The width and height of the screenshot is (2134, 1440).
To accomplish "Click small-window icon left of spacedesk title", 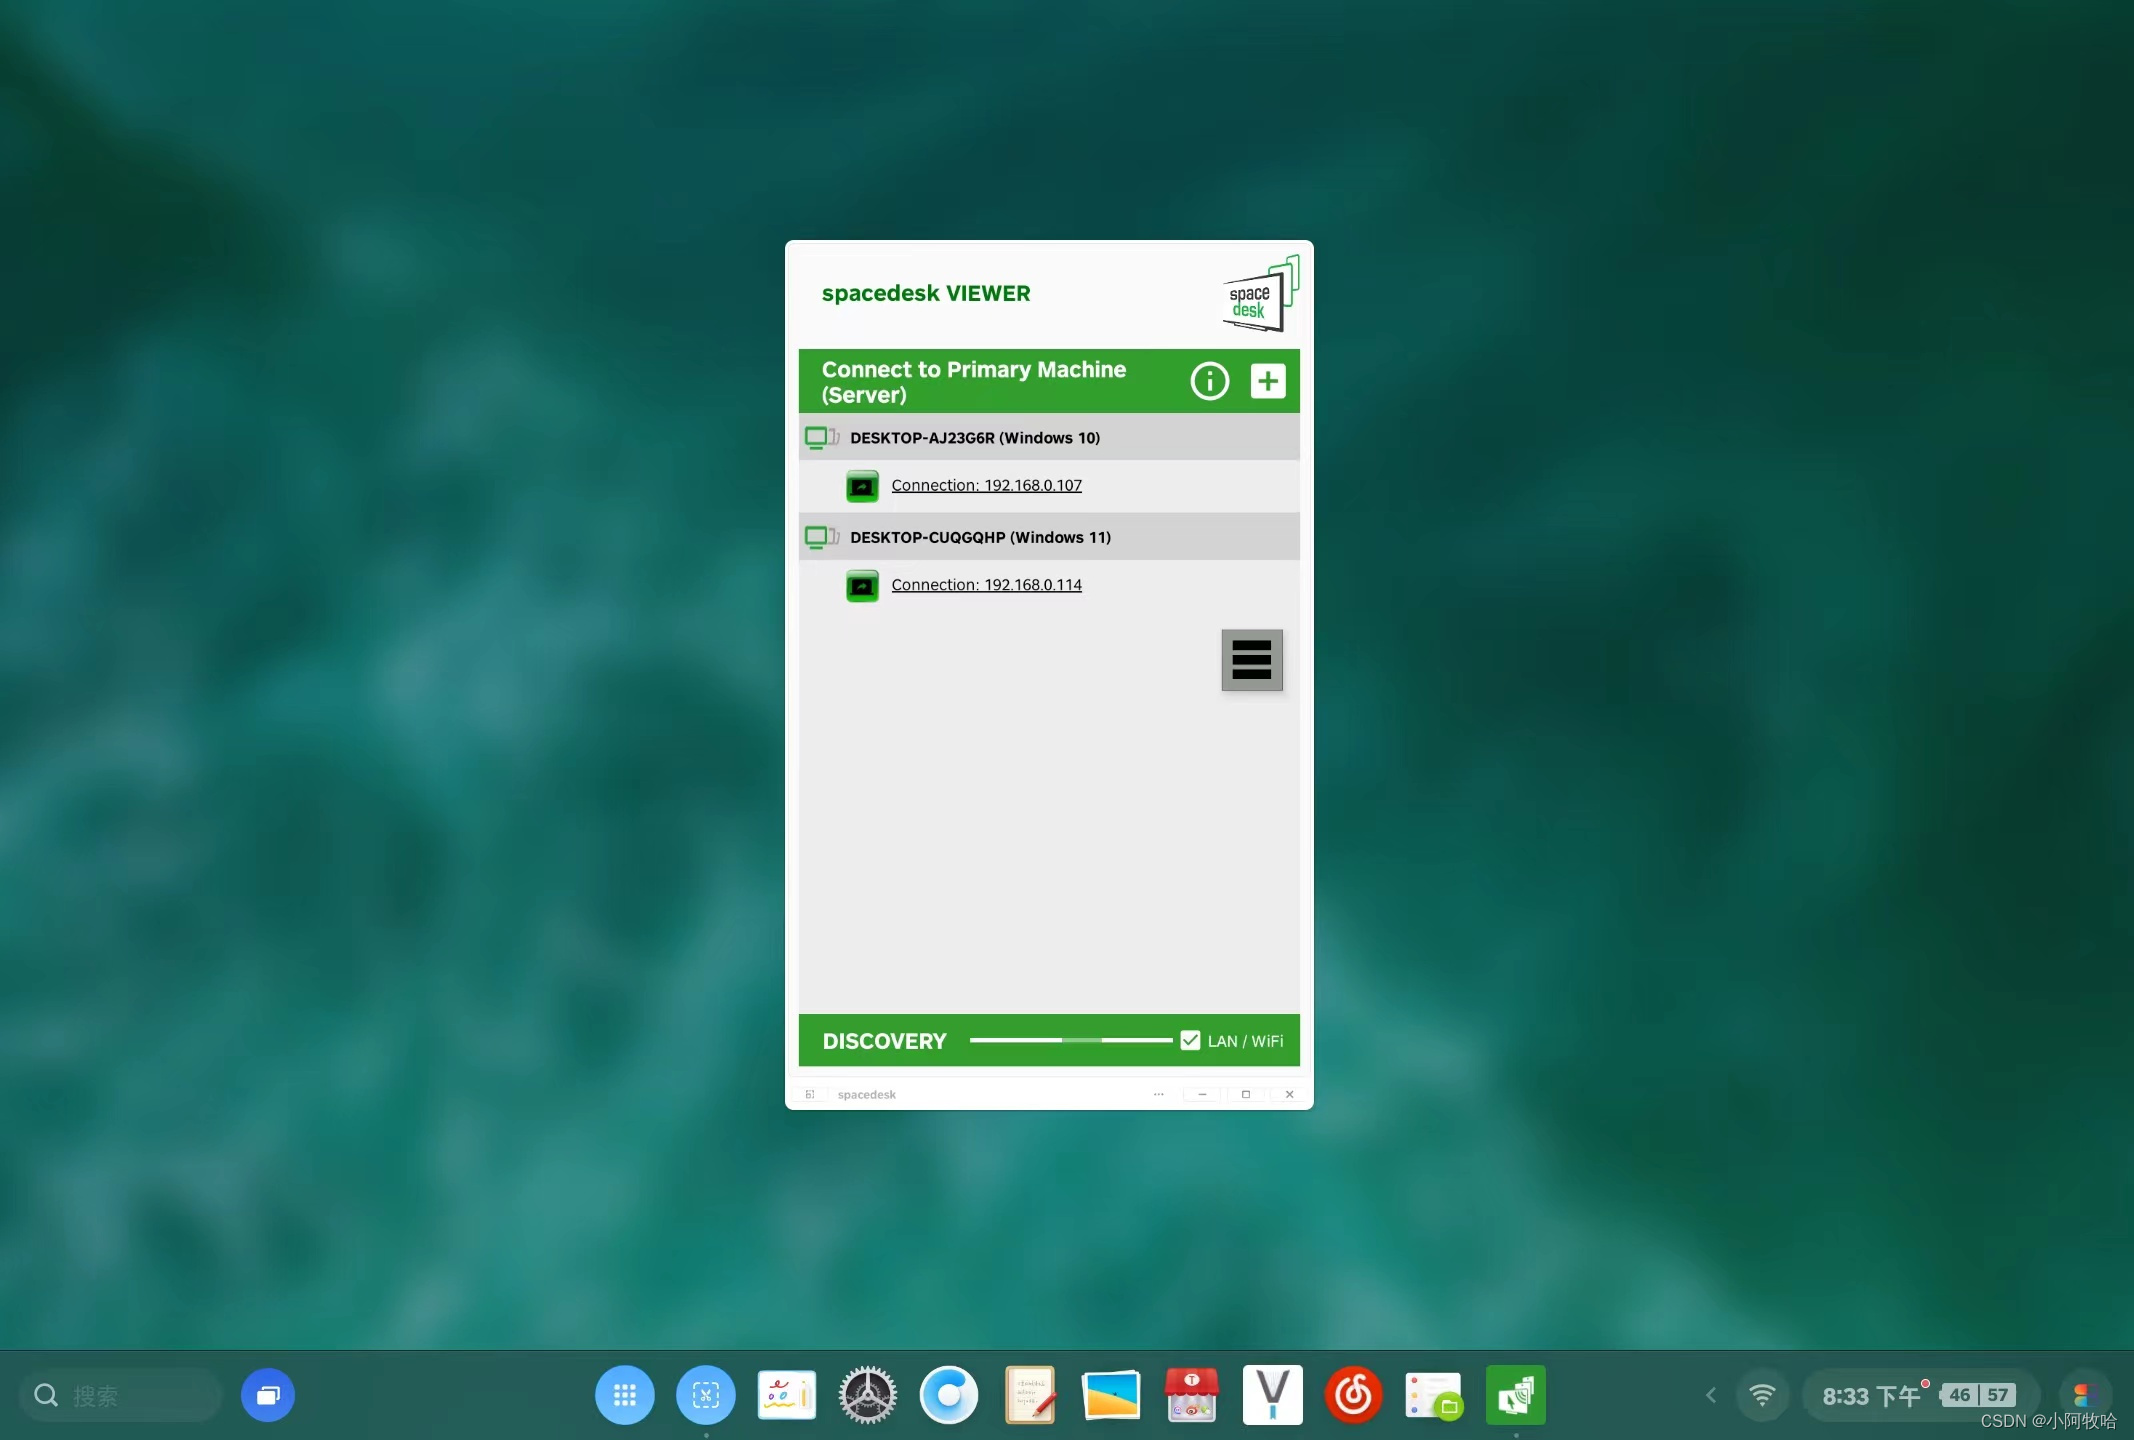I will click(x=810, y=1094).
